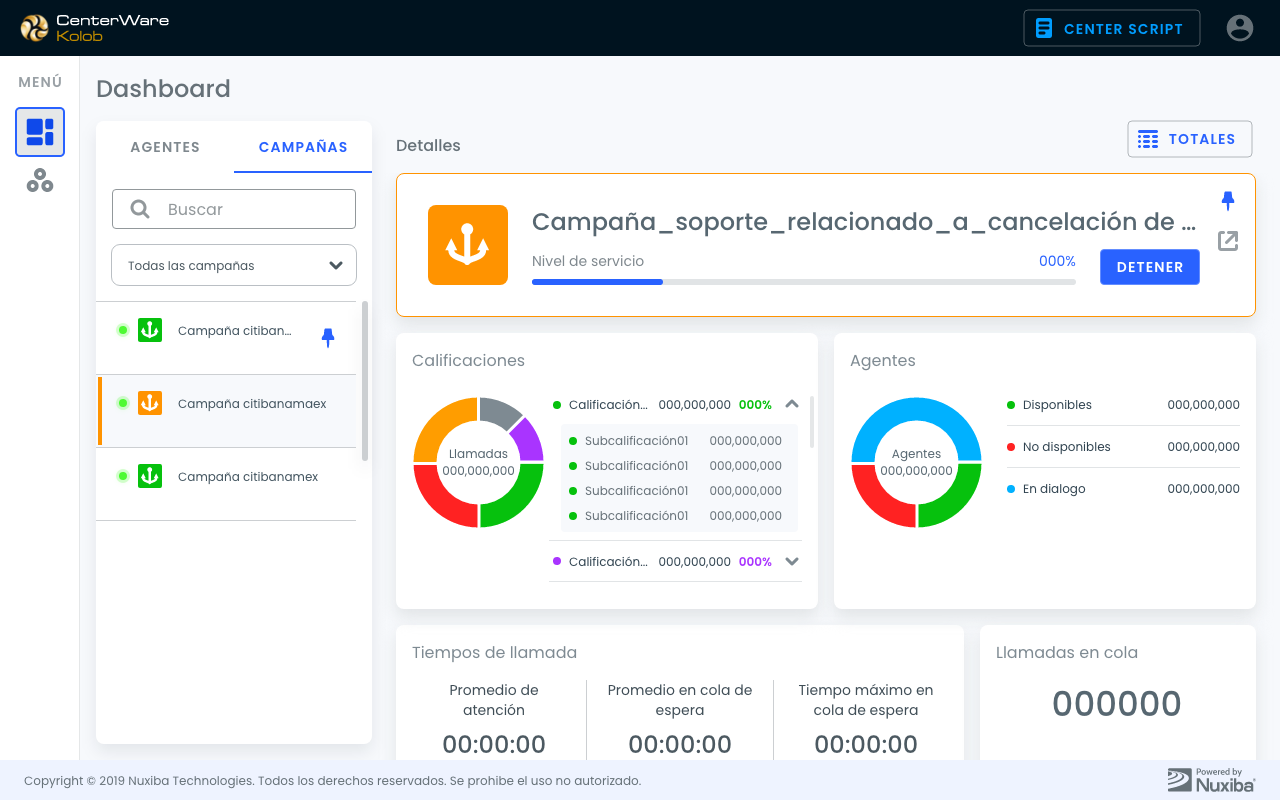The height and width of the screenshot is (800, 1280).
Task: Stop the campaign with Detener
Action: [1150, 267]
